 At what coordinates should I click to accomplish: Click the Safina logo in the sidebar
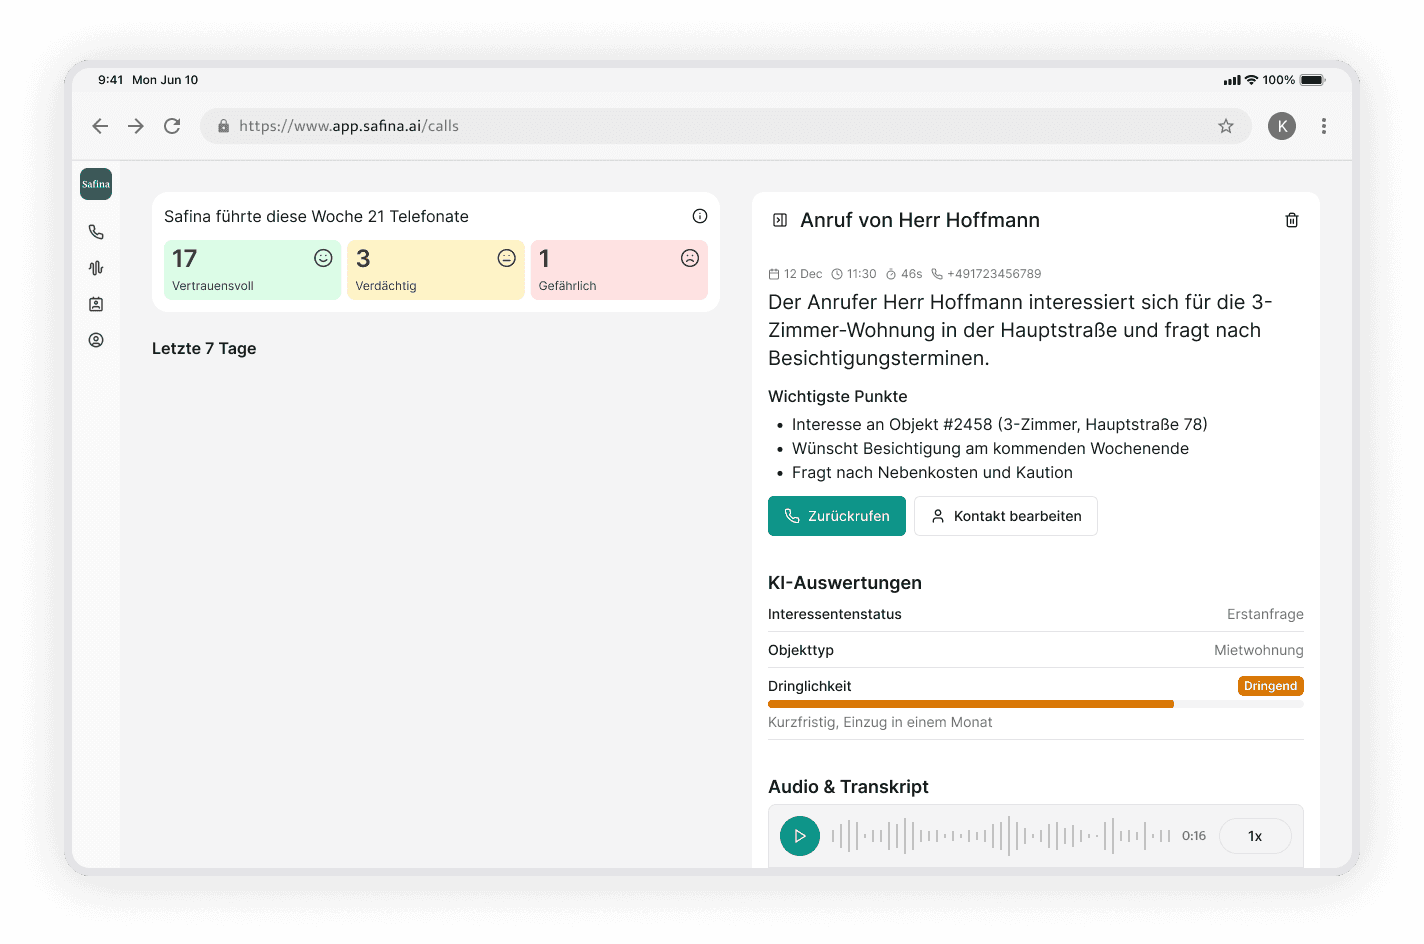pos(96,184)
